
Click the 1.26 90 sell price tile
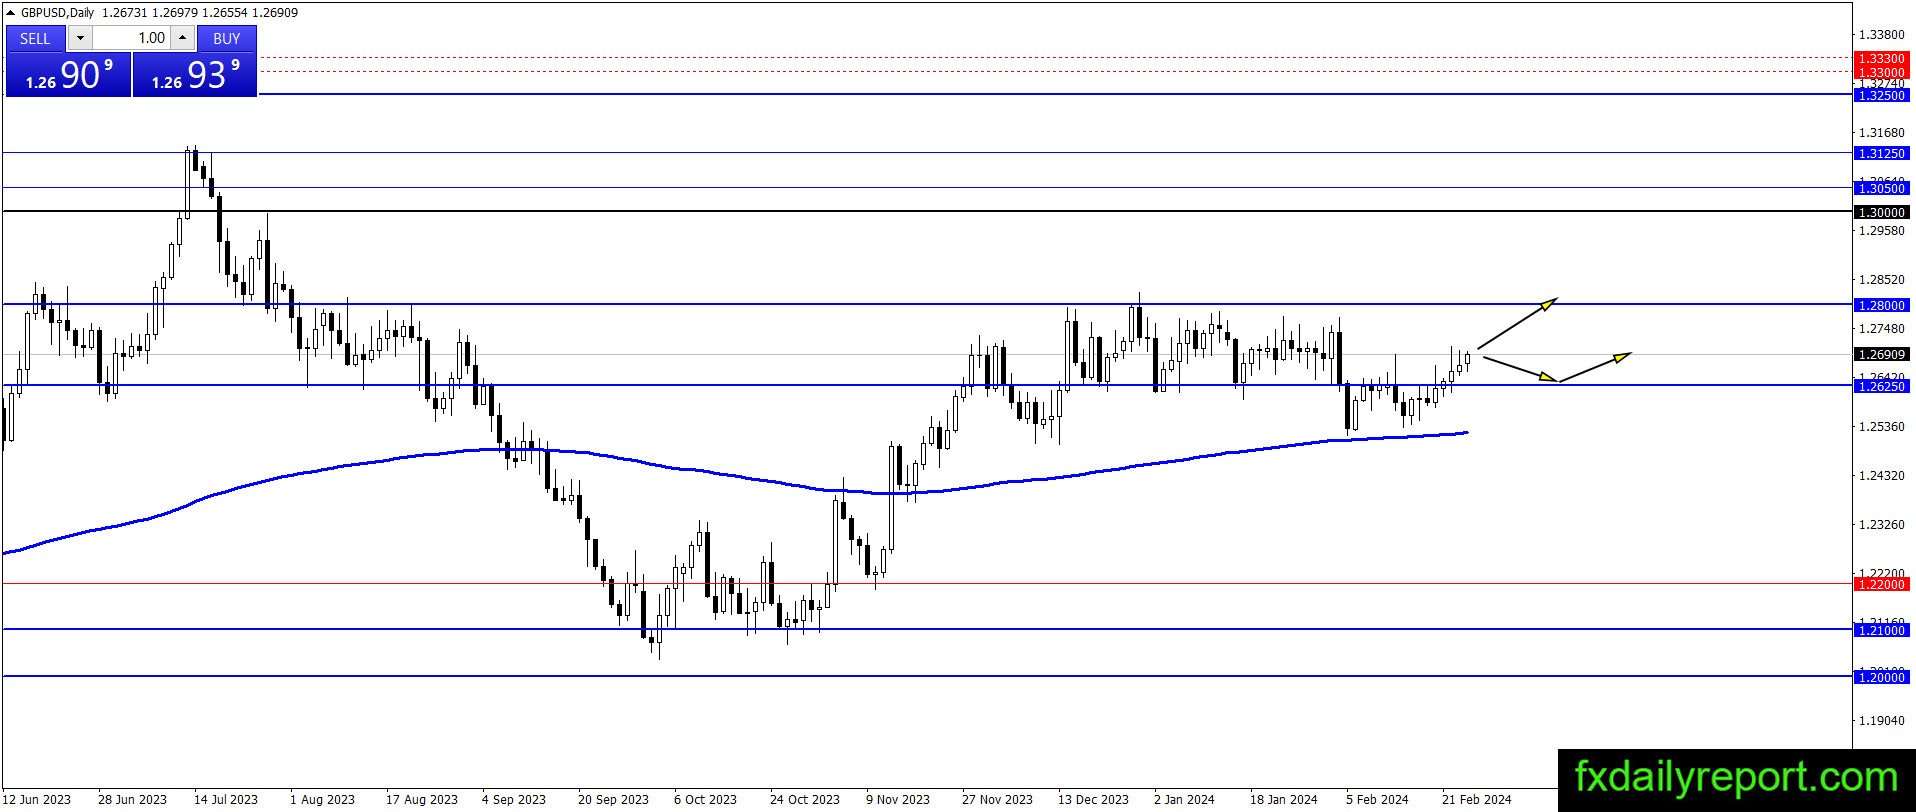pyautogui.click(x=68, y=74)
